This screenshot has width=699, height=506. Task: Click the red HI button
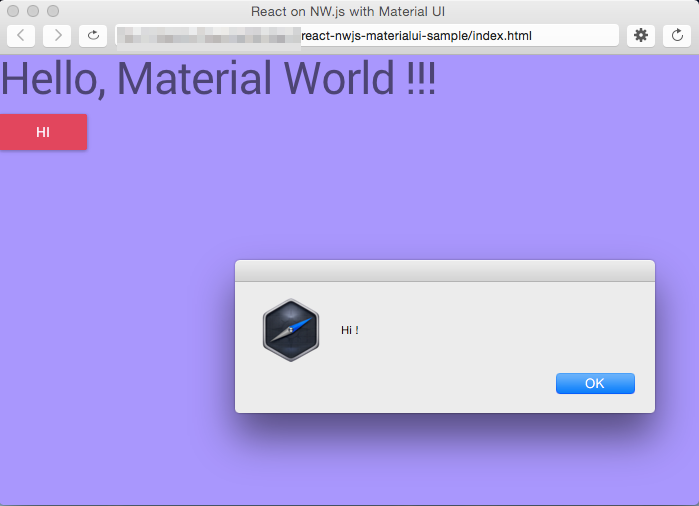tap(43, 132)
